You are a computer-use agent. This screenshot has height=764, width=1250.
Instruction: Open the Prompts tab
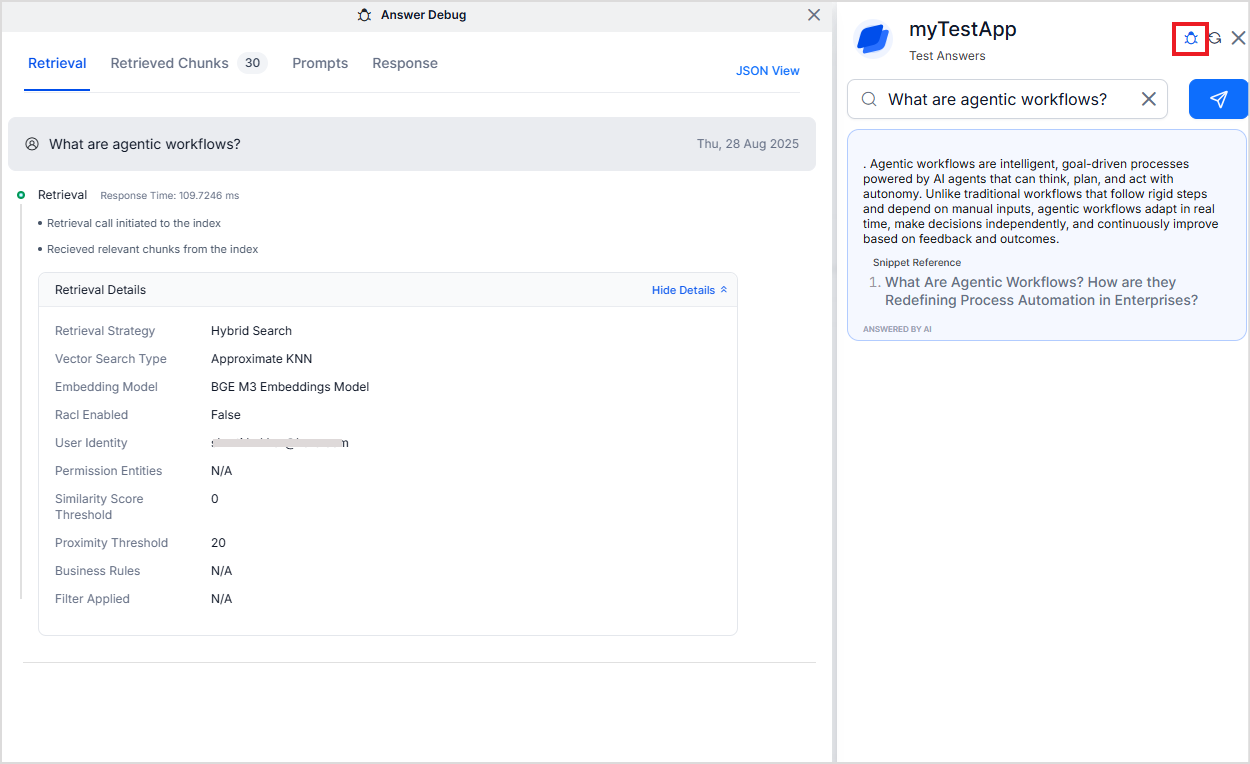(320, 63)
